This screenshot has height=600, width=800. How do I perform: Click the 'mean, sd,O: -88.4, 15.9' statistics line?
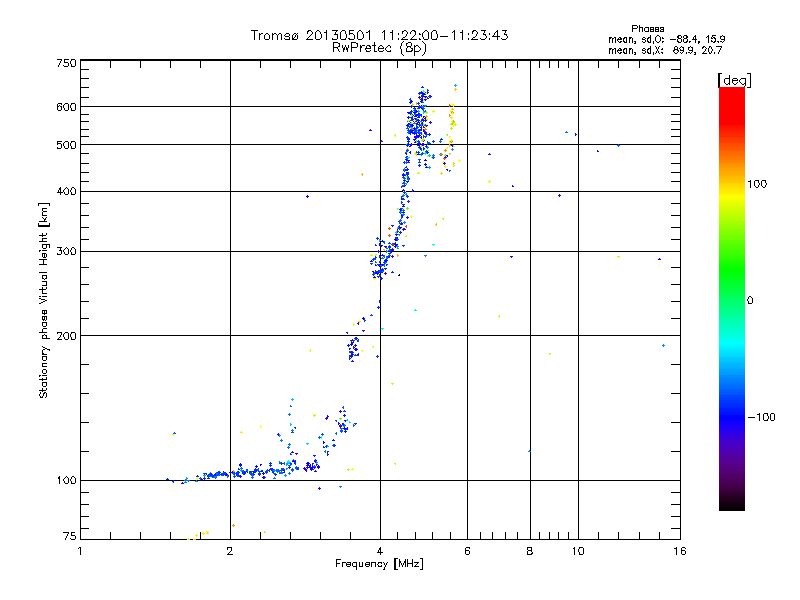(x=667, y=39)
